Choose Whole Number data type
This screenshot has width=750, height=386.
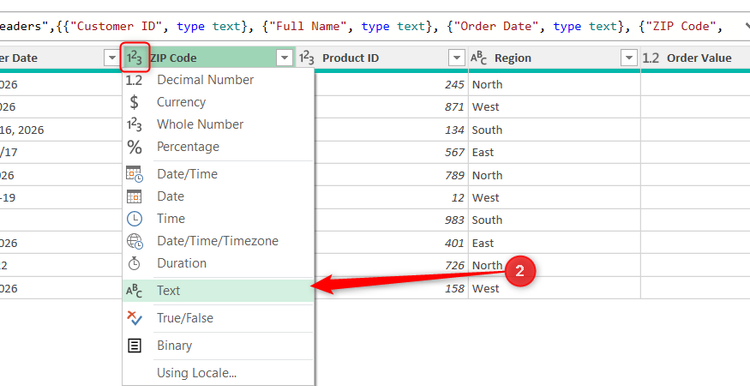219,124
